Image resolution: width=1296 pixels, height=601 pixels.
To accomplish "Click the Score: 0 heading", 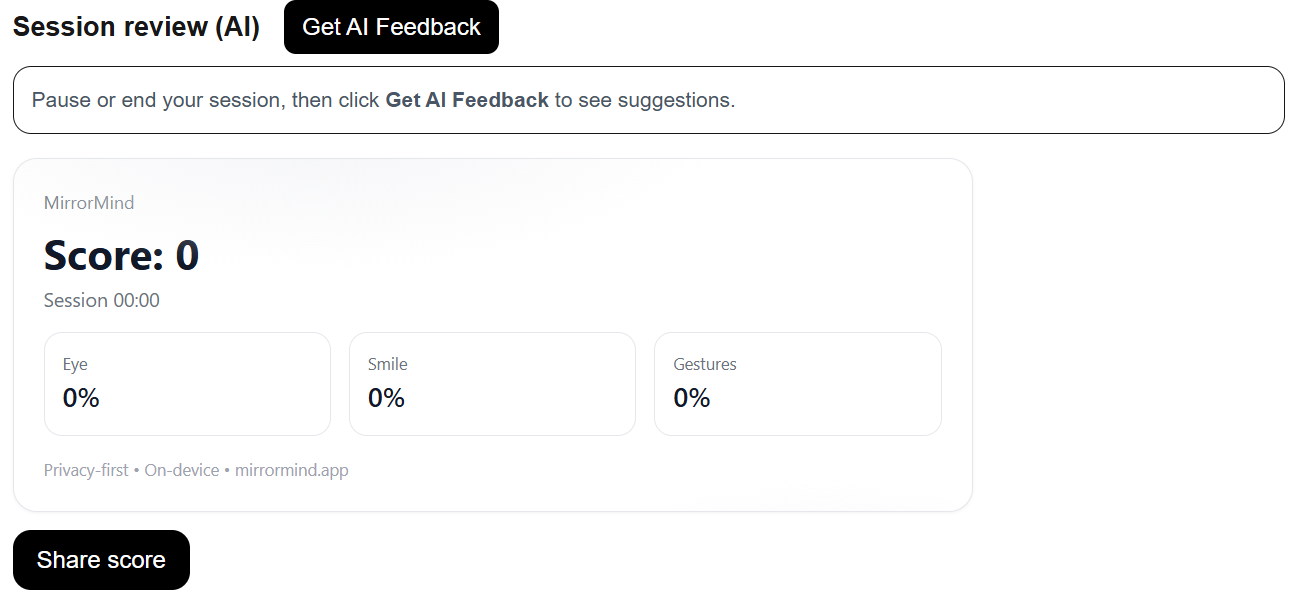I will click(122, 256).
